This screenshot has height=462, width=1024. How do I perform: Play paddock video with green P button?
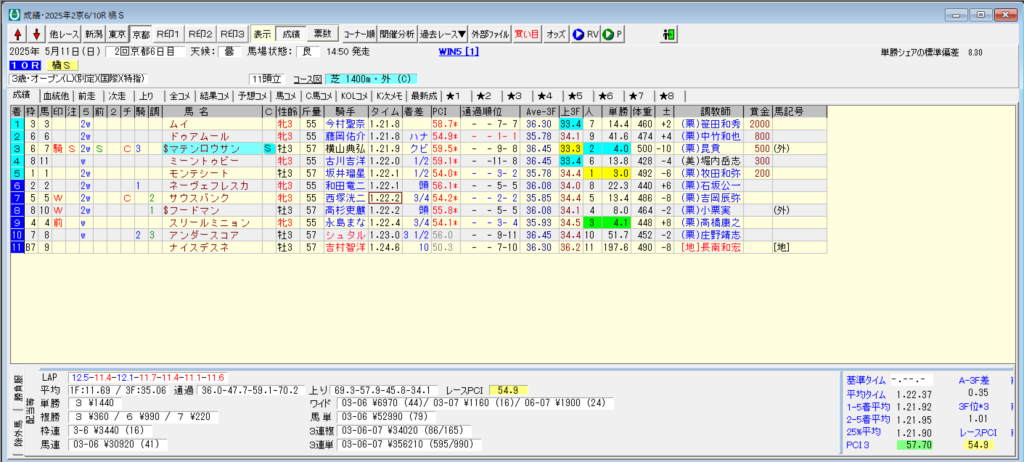tap(613, 34)
